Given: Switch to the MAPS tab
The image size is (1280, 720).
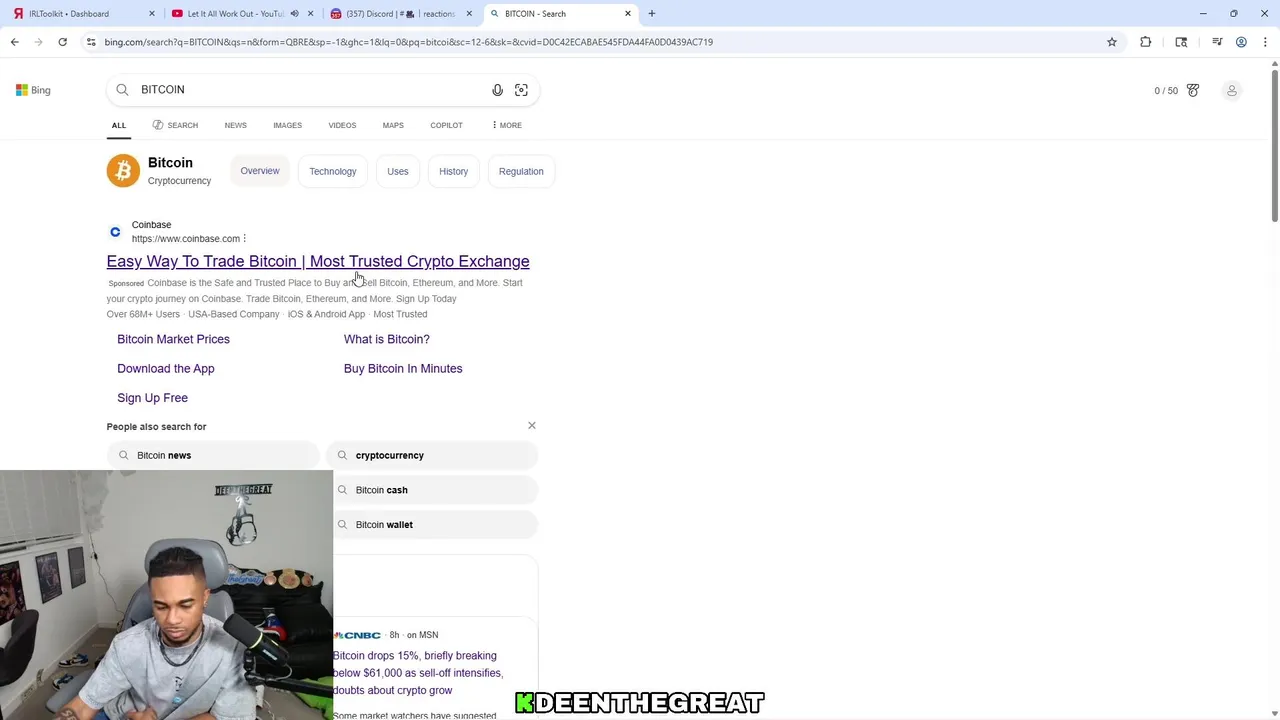Looking at the screenshot, I should click(393, 125).
